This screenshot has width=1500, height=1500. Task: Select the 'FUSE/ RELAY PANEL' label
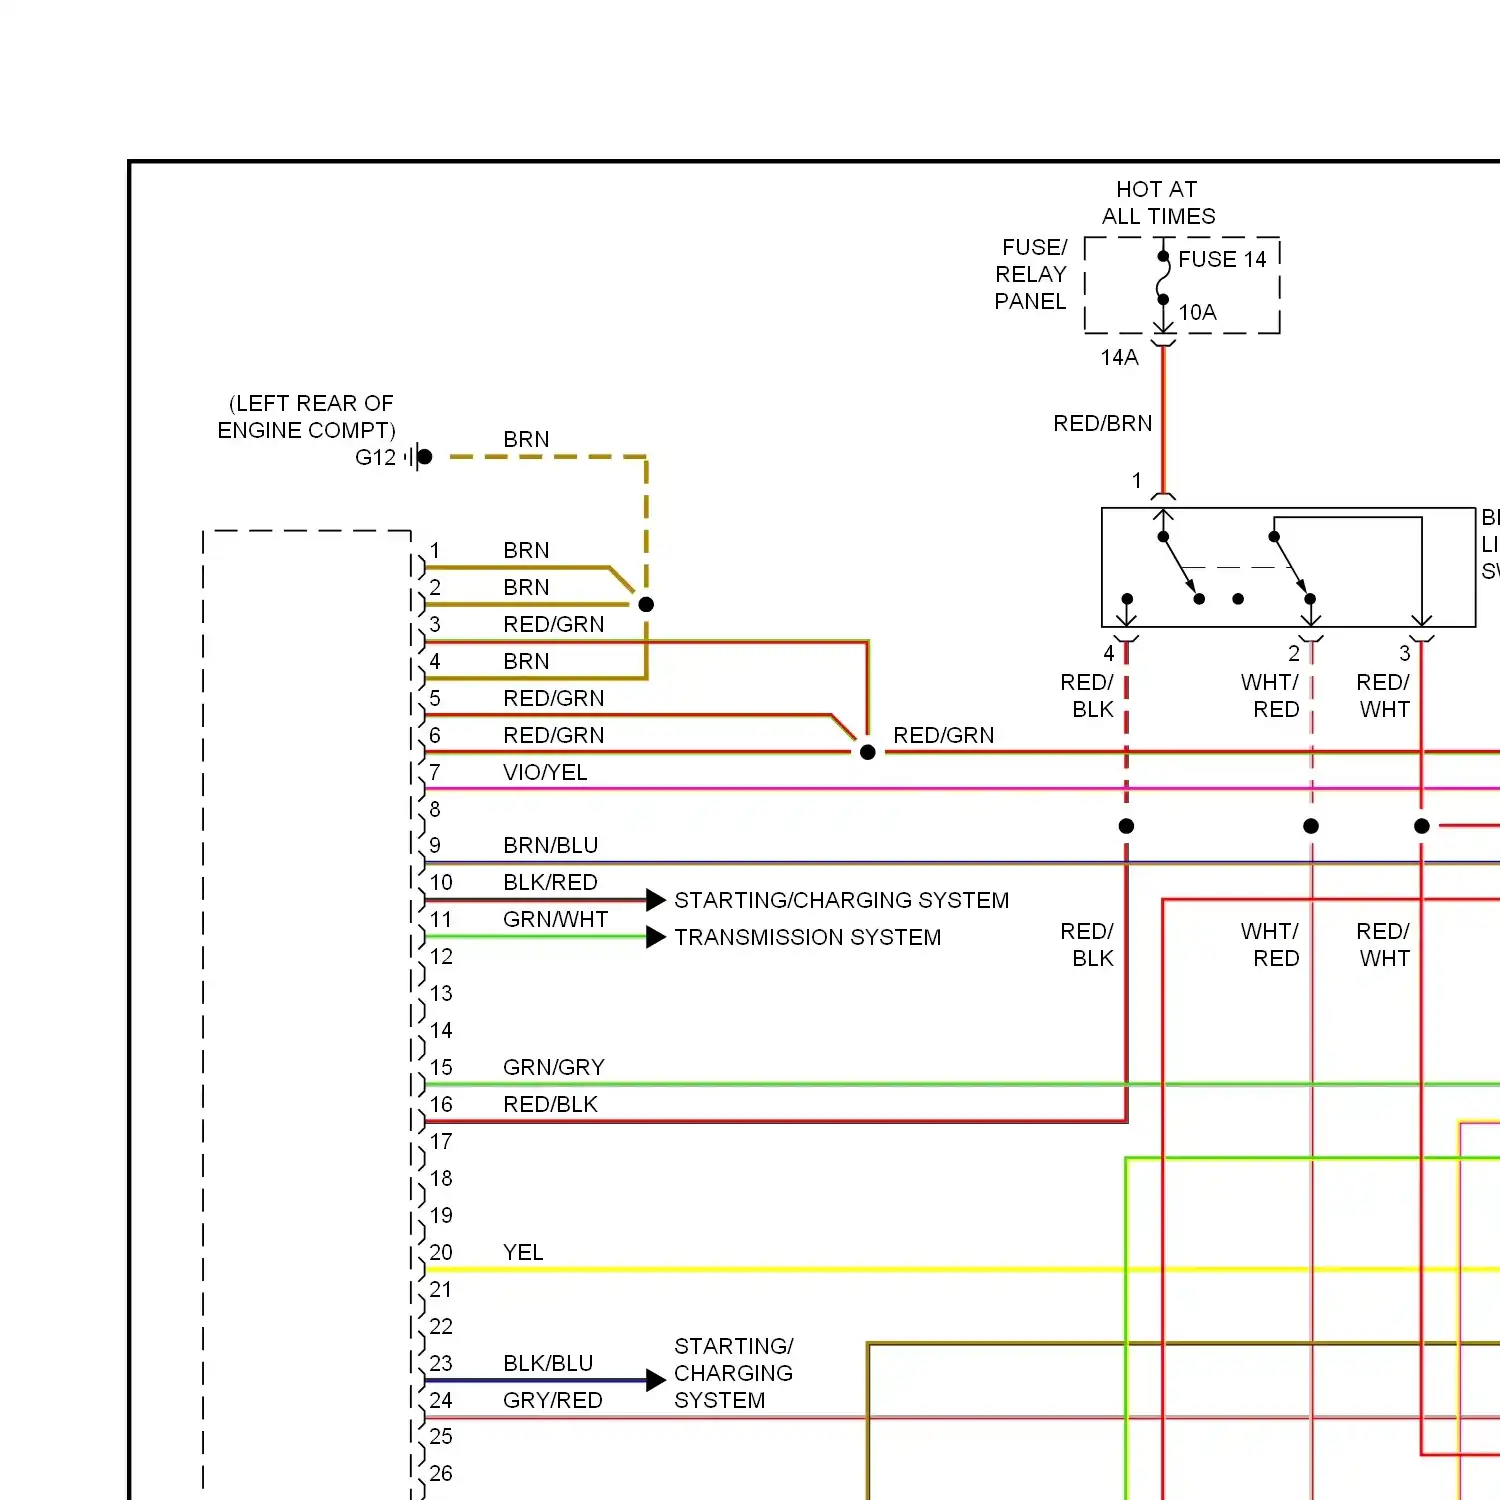pos(1031,274)
